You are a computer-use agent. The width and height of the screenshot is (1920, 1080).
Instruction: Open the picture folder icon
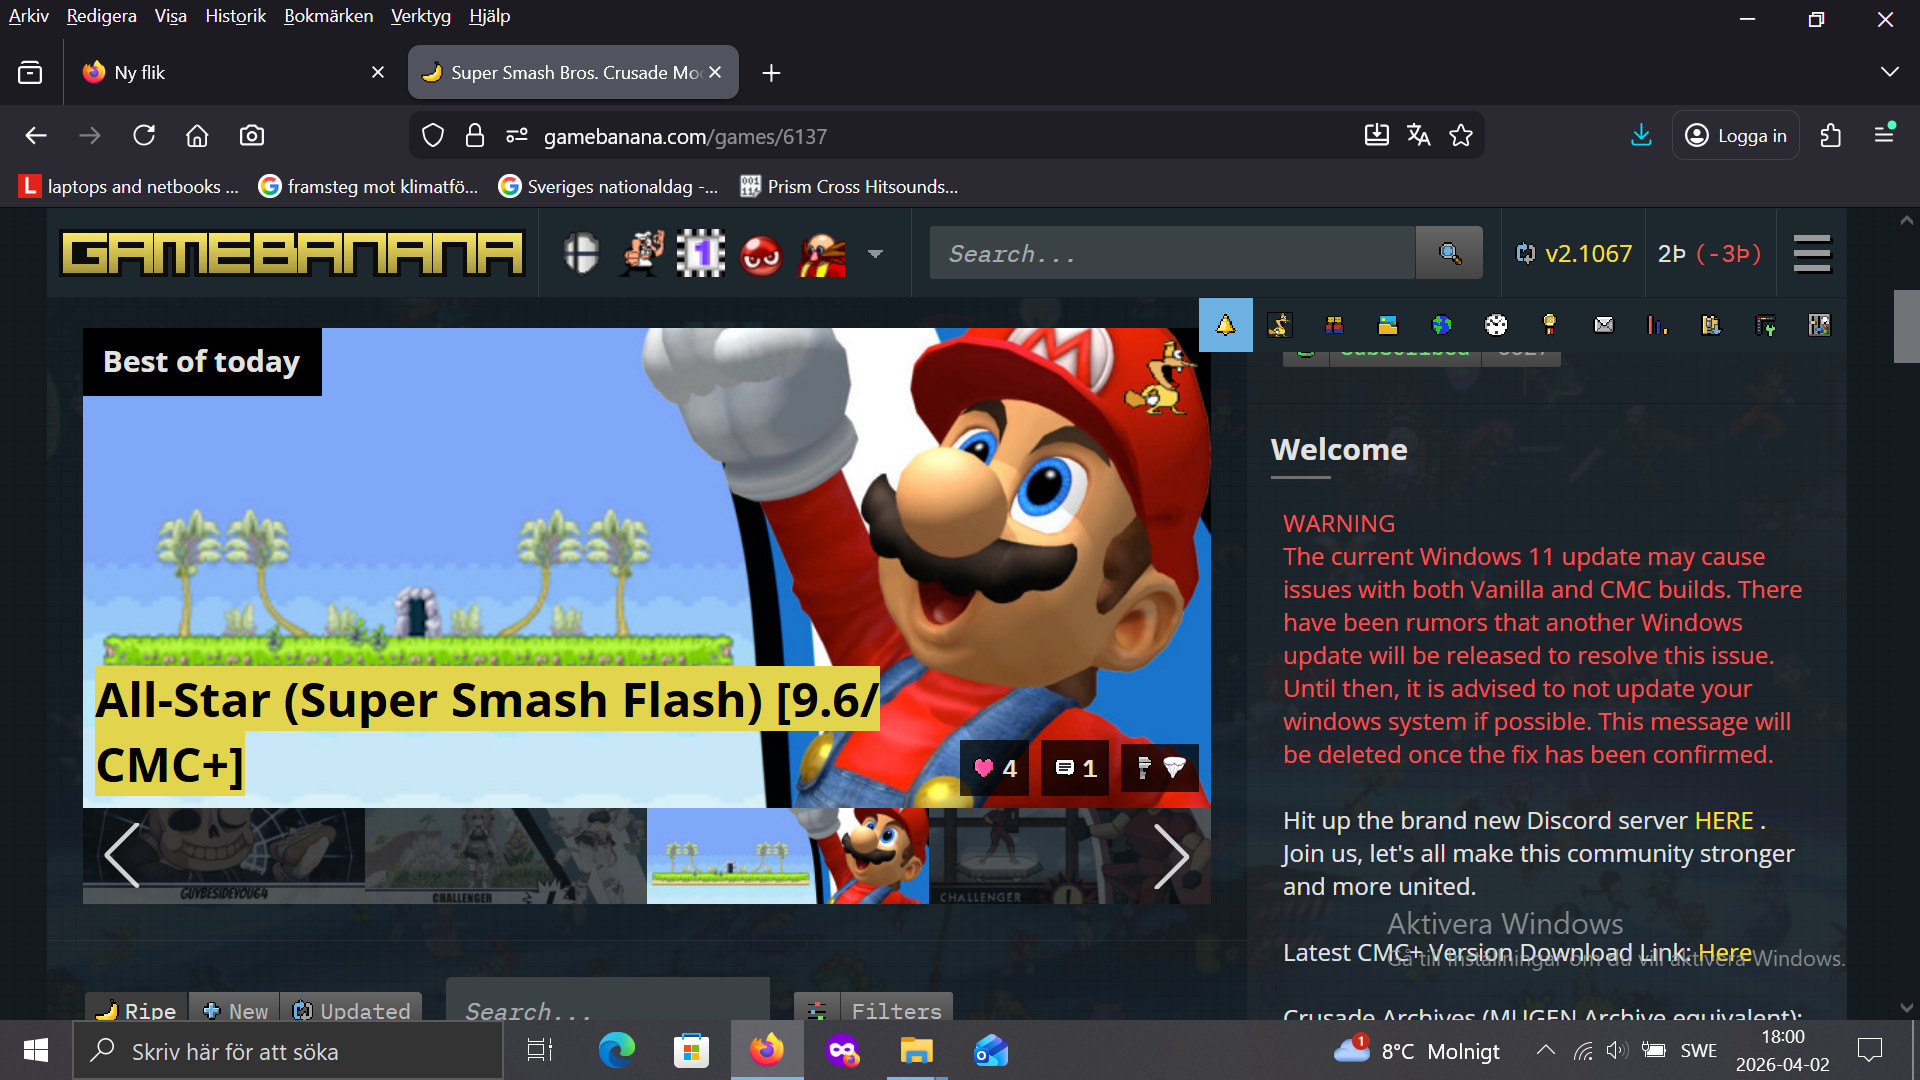1388,325
